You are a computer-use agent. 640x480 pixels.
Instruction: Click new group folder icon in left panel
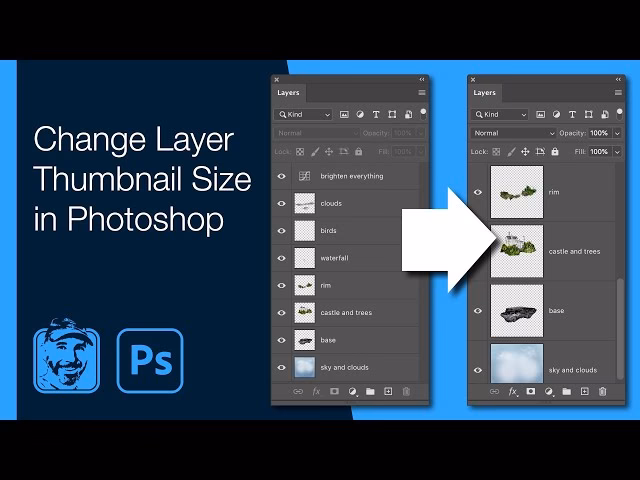[x=370, y=392]
